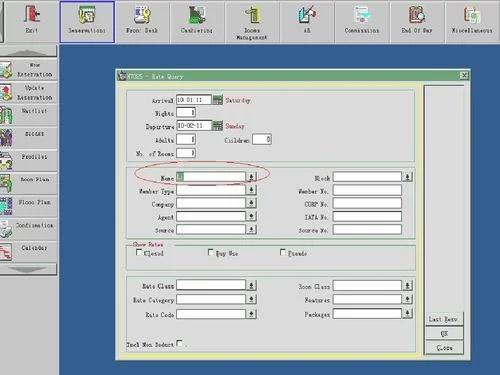Expand the Source dropdown arrow

click(x=251, y=229)
